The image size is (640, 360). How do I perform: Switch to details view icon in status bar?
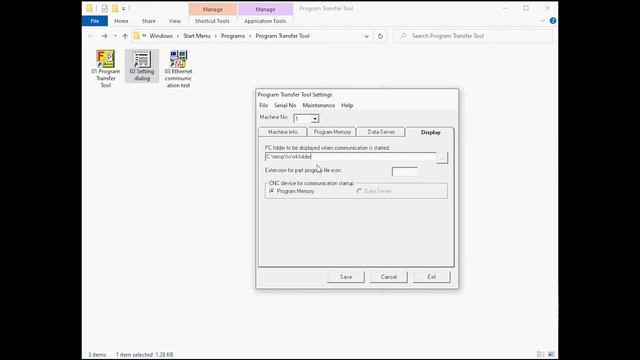click(540, 354)
